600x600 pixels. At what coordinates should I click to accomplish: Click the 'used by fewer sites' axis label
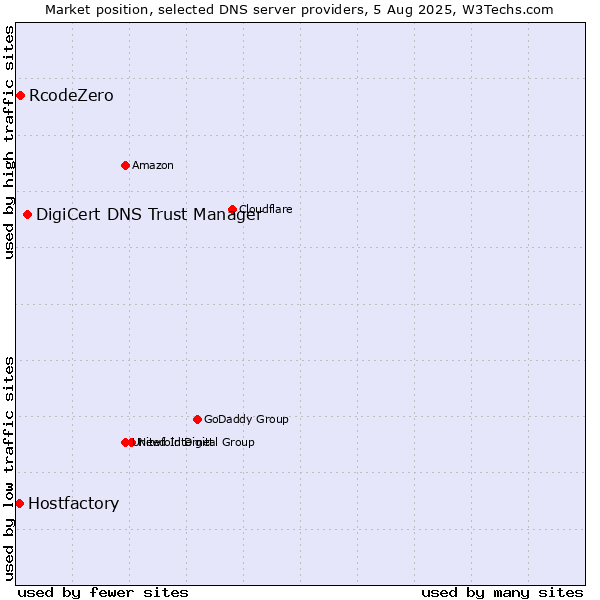tap(103, 593)
